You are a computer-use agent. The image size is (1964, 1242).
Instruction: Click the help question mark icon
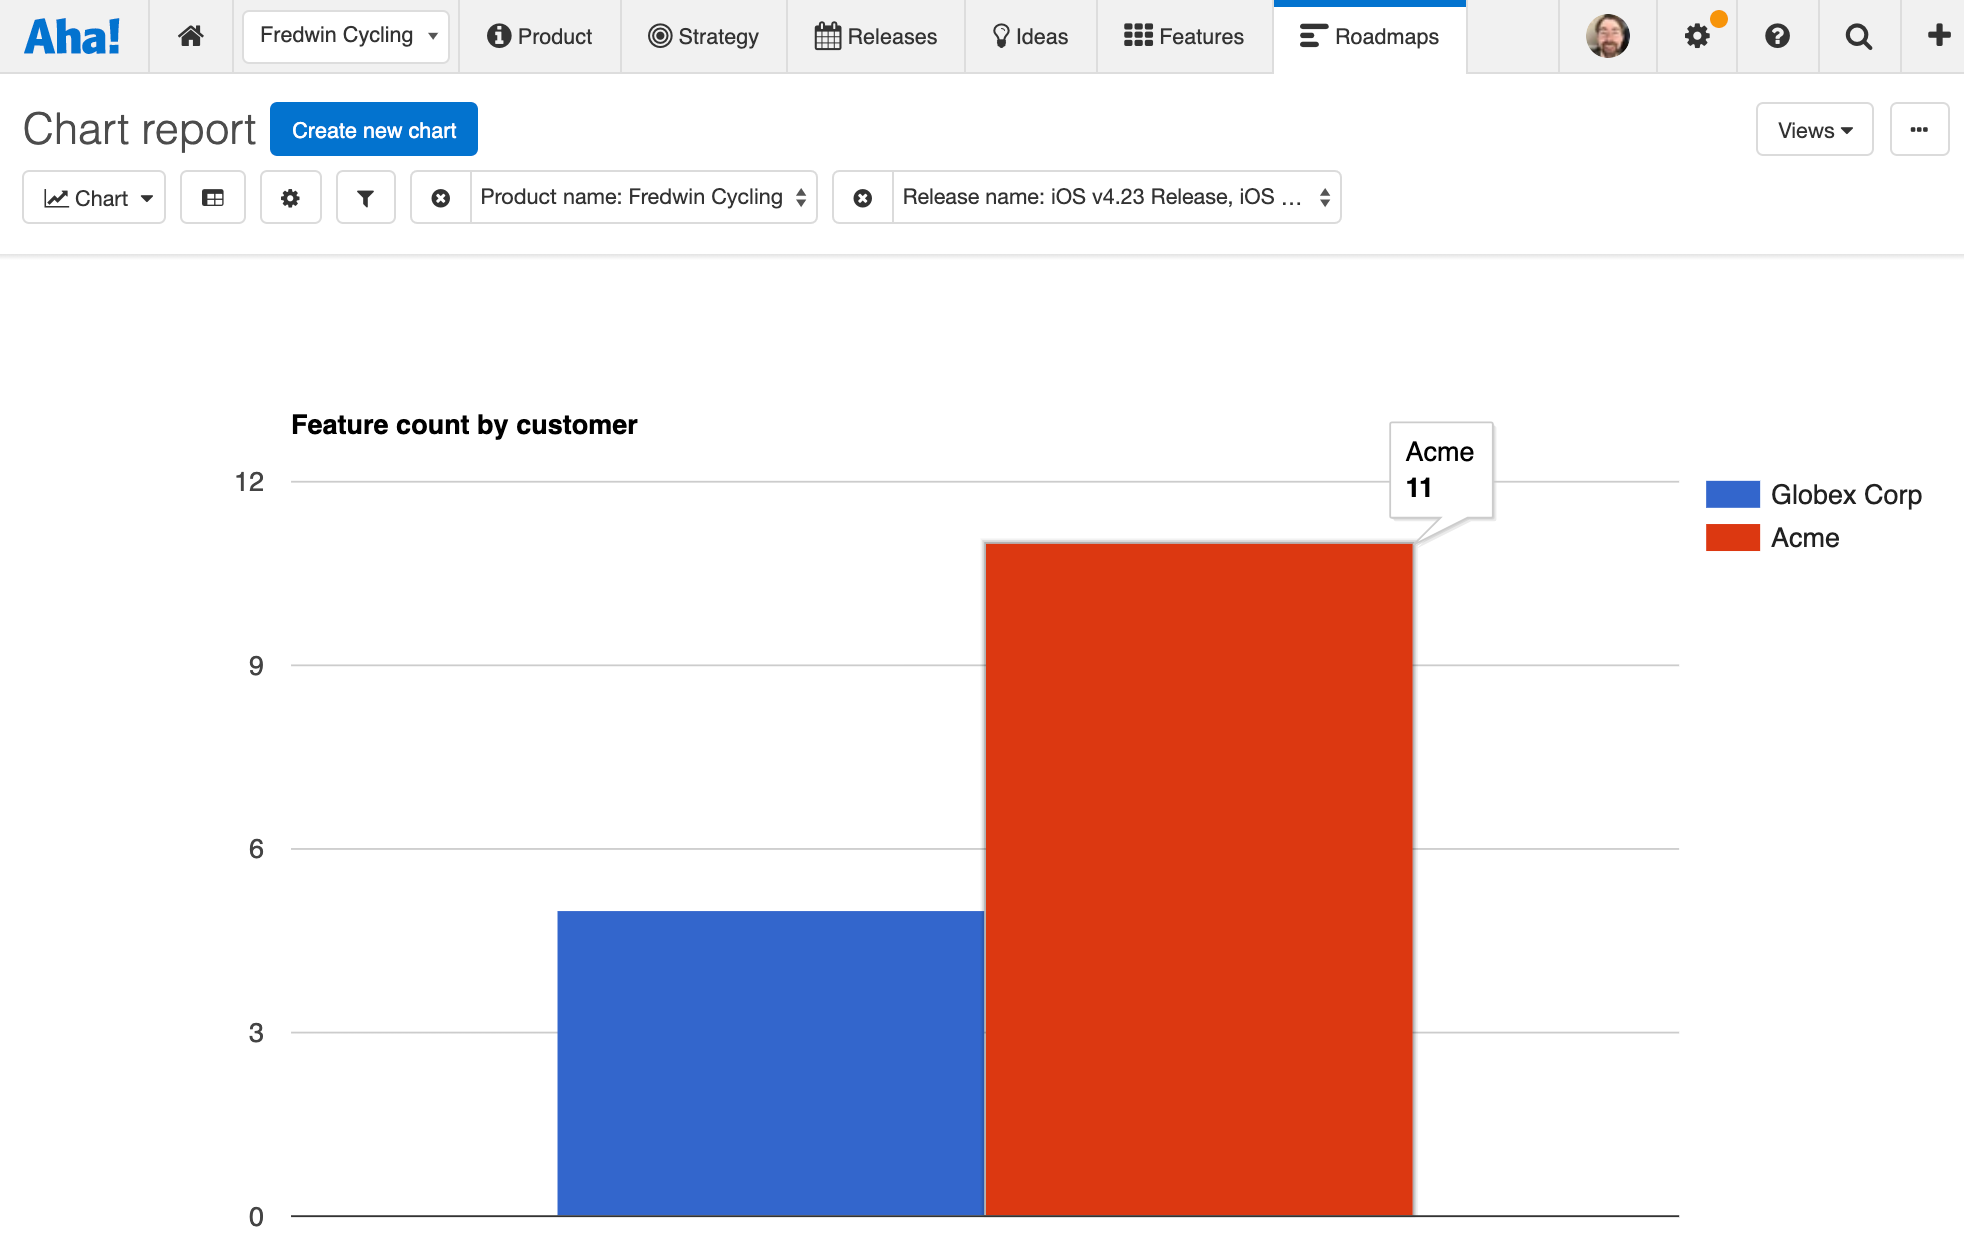point(1777,37)
